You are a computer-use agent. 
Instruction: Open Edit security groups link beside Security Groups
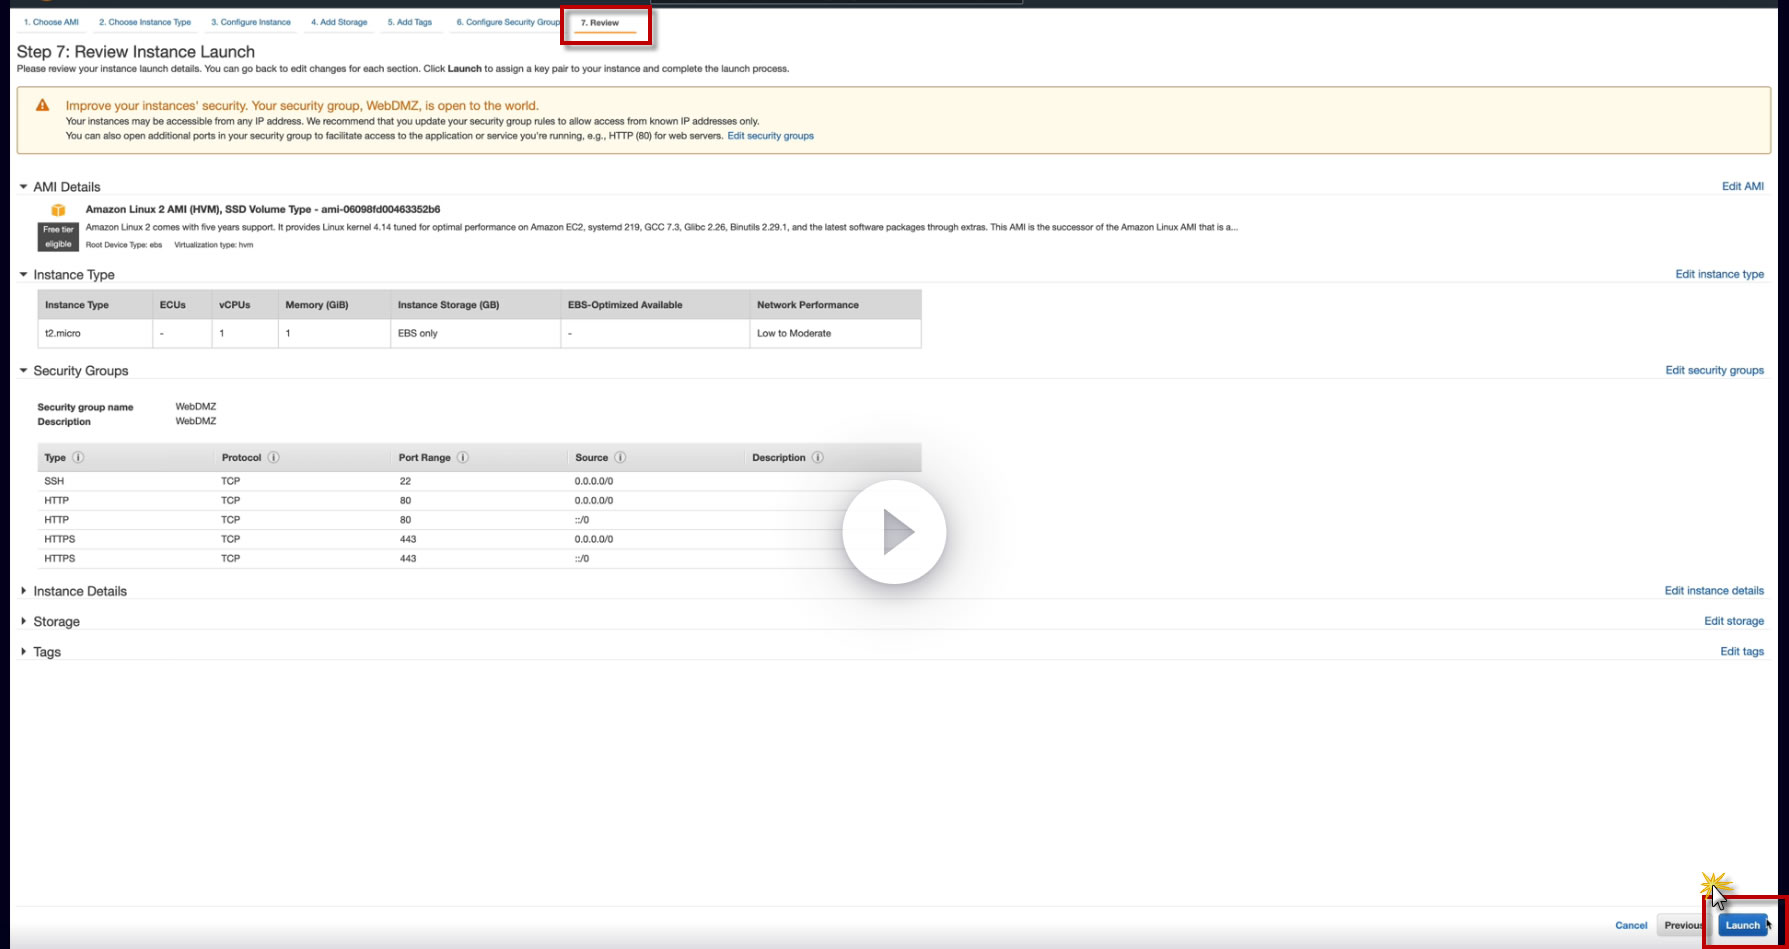(1714, 370)
